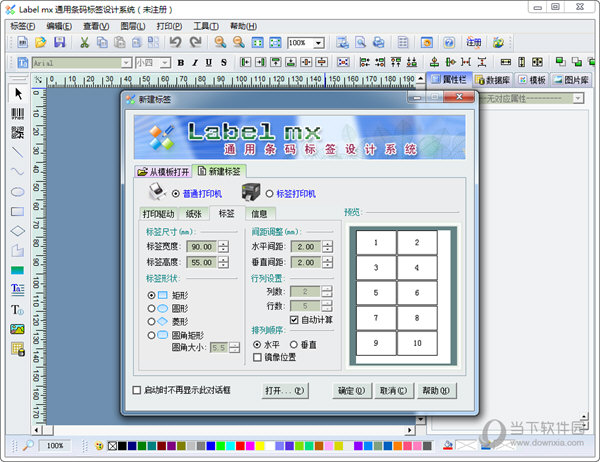Image resolution: width=600 pixels, height=462 pixels.
Task: Open the 编辑(E) menu
Action: [59, 26]
